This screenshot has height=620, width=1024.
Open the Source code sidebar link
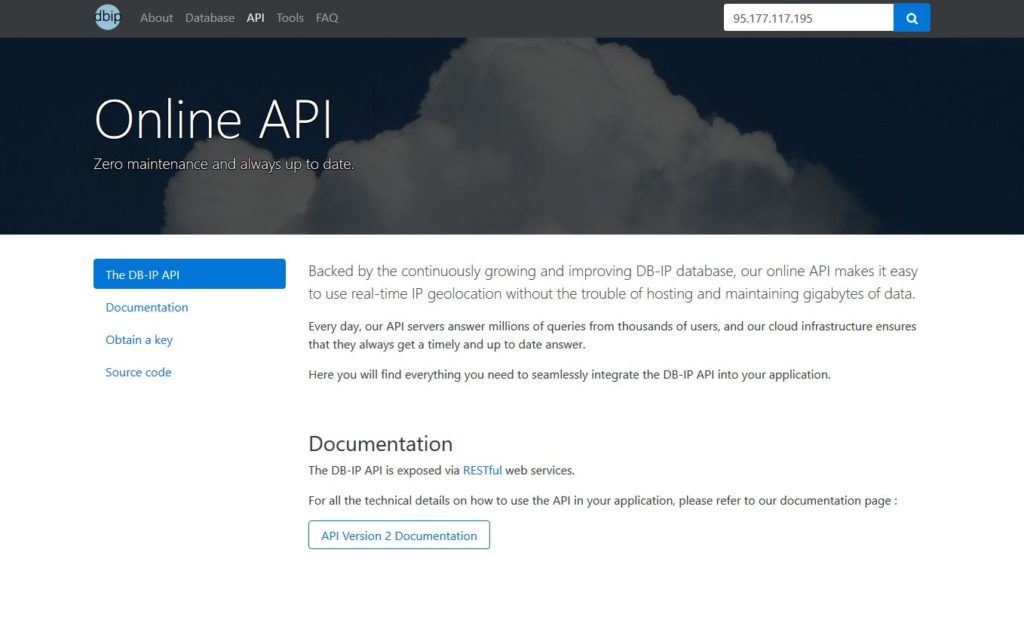(138, 372)
